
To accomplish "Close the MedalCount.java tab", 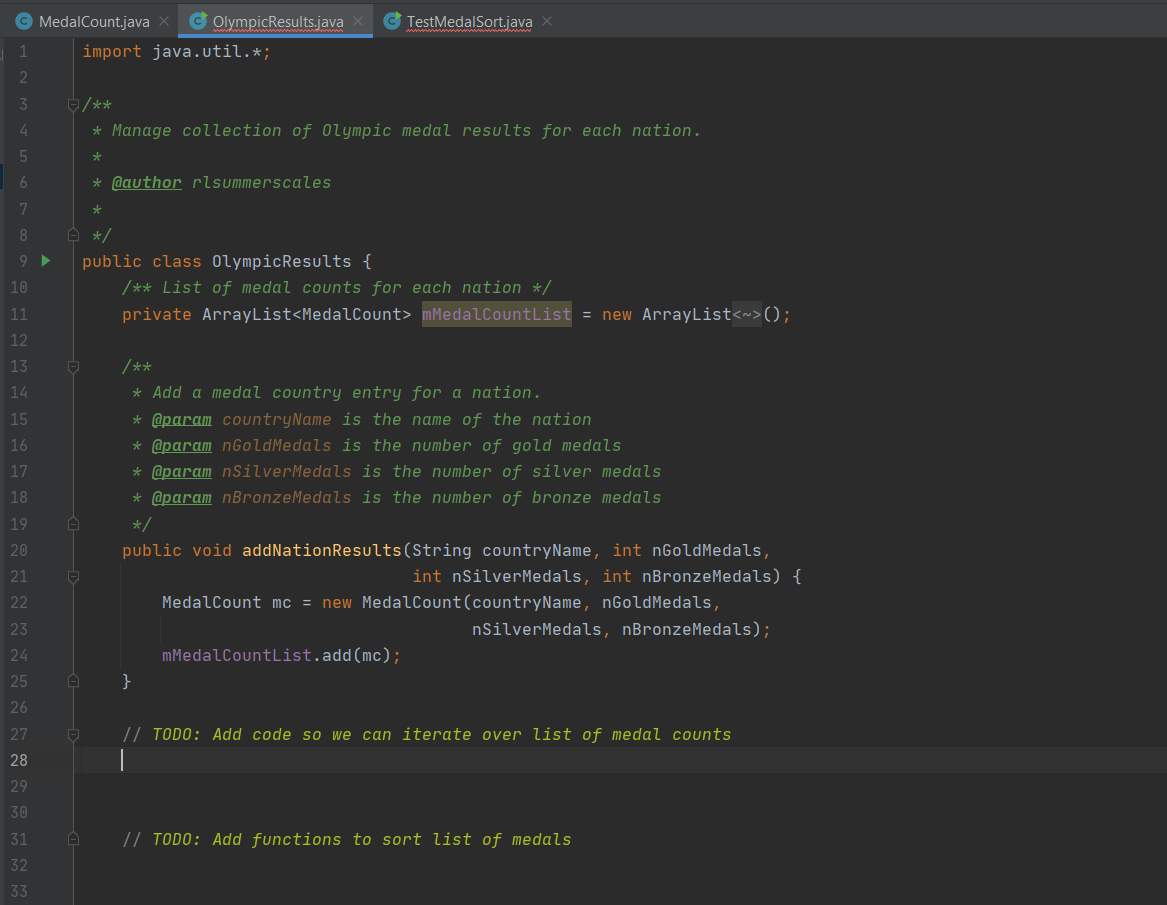I will (164, 22).
